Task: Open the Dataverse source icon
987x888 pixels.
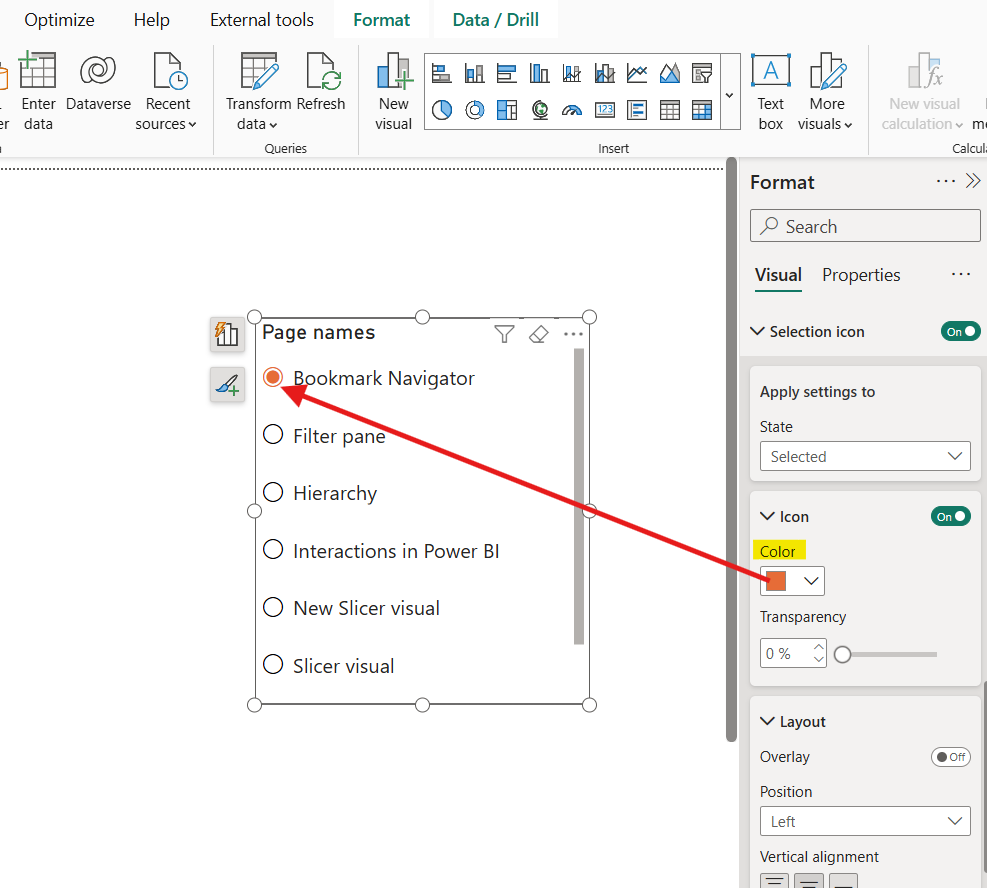Action: coord(98,72)
